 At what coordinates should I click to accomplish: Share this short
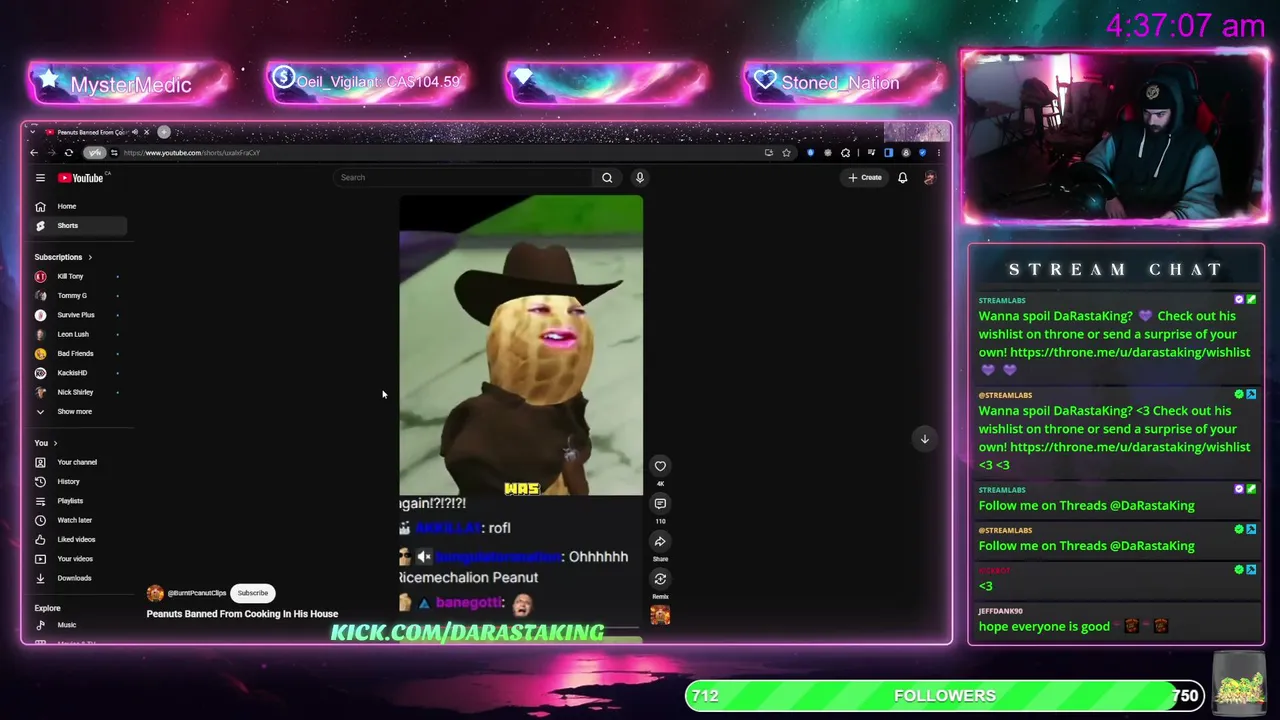click(660, 542)
